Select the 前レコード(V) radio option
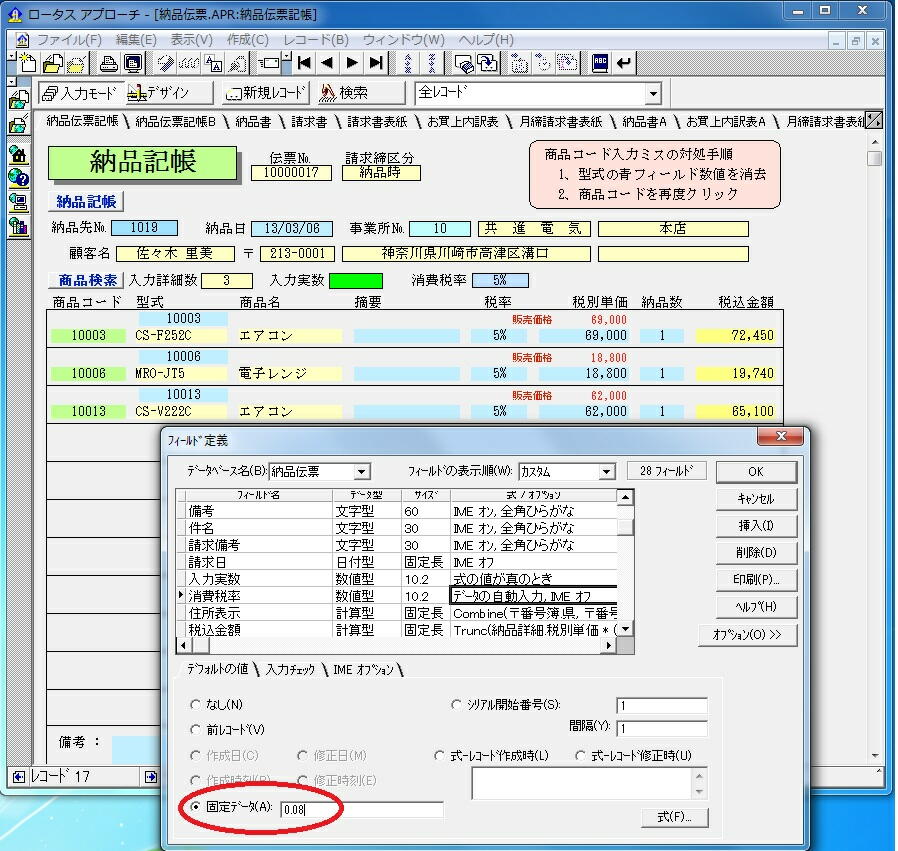Screen dimensions: 898x851 195,729
